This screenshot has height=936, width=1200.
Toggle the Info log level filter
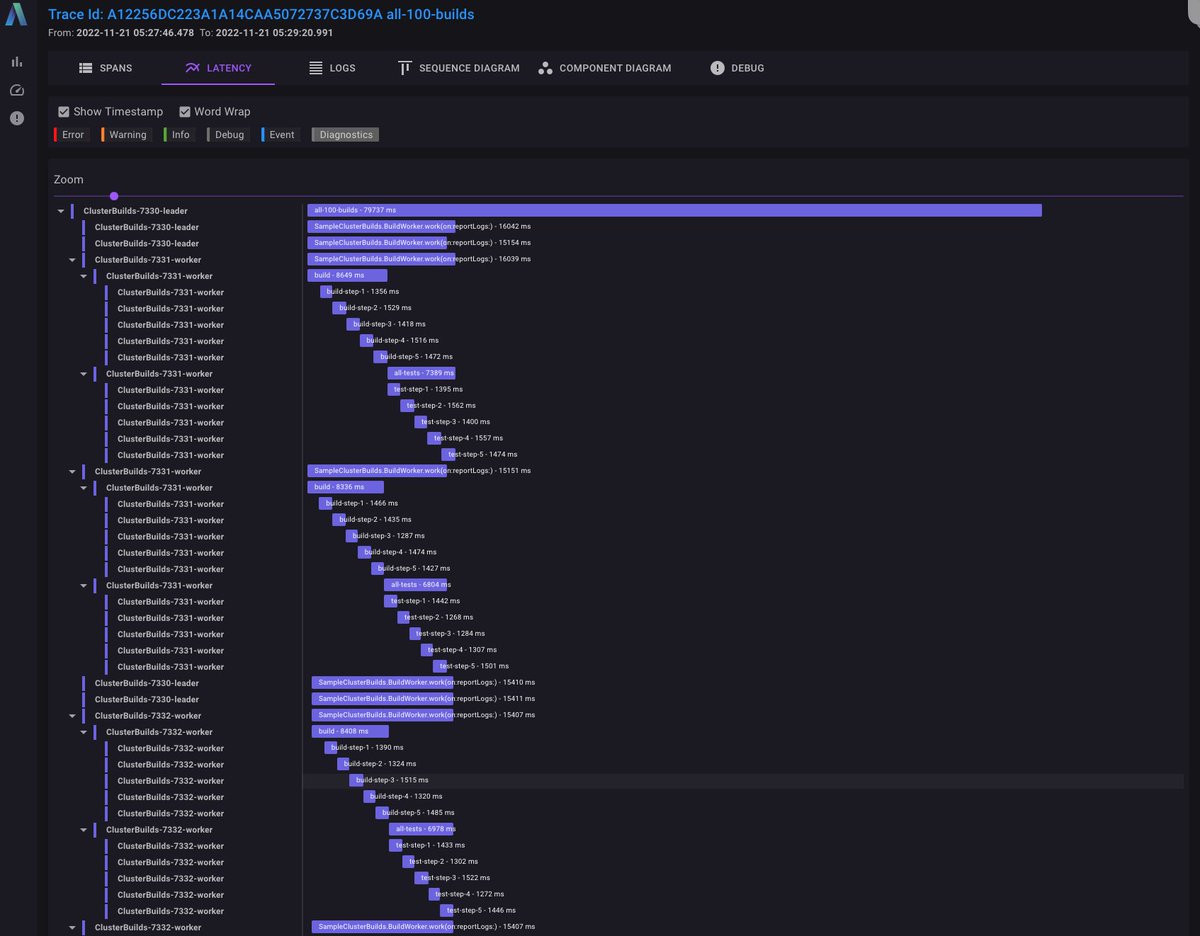click(178, 135)
